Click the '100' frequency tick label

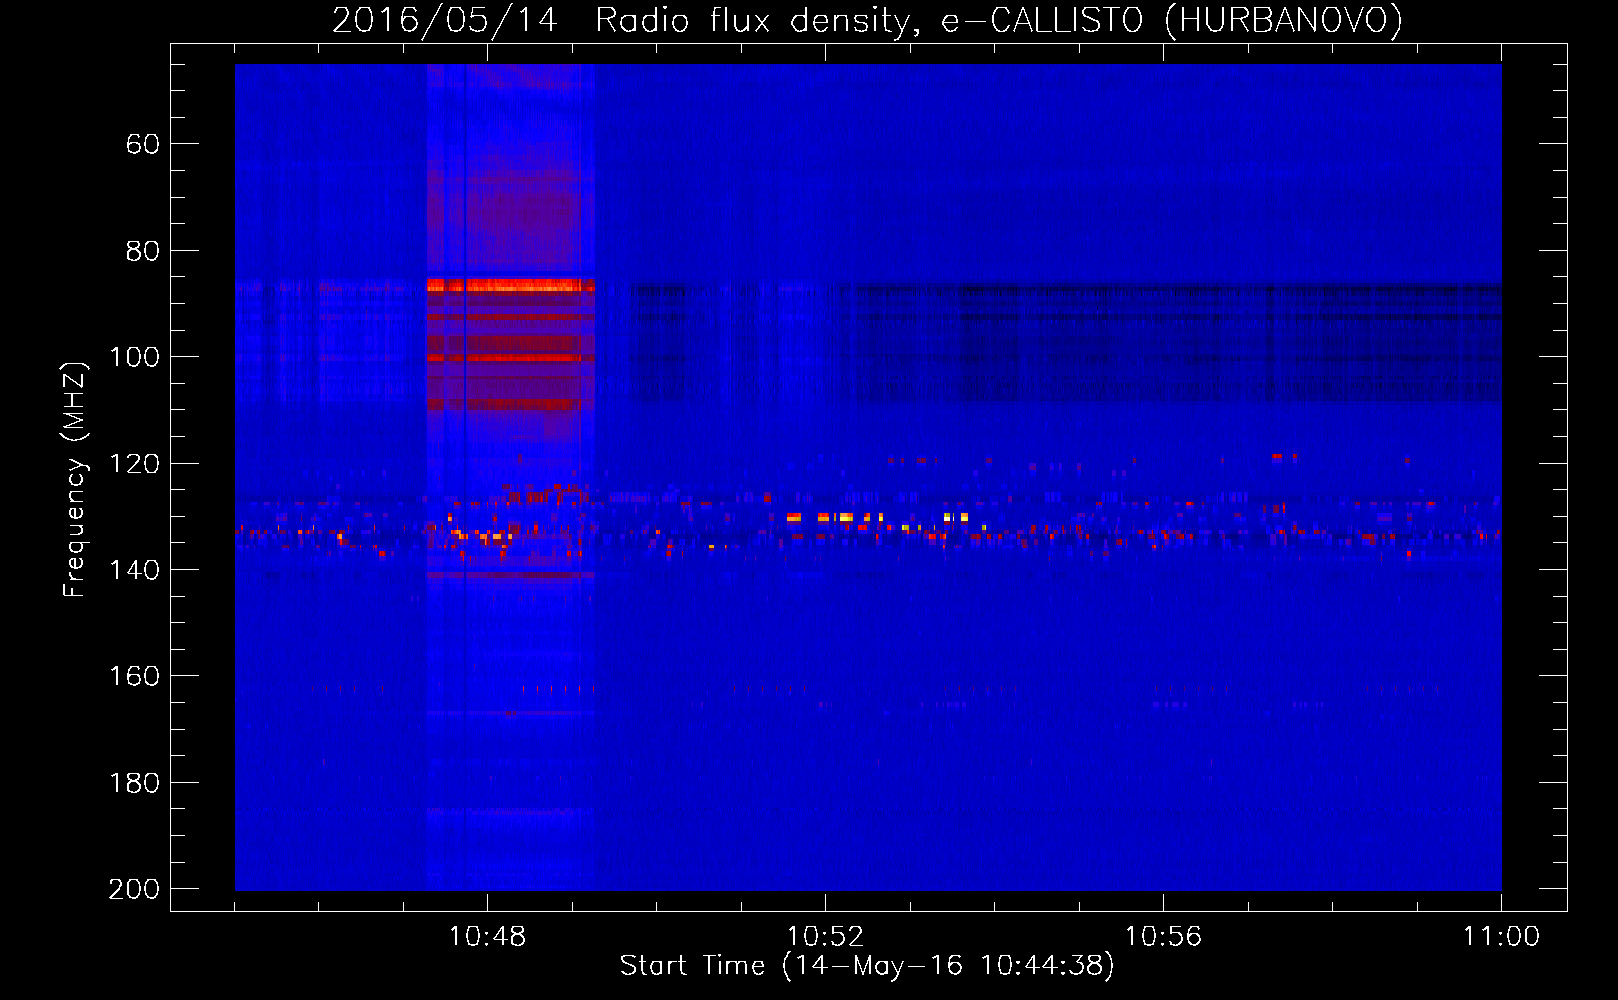click(134, 357)
